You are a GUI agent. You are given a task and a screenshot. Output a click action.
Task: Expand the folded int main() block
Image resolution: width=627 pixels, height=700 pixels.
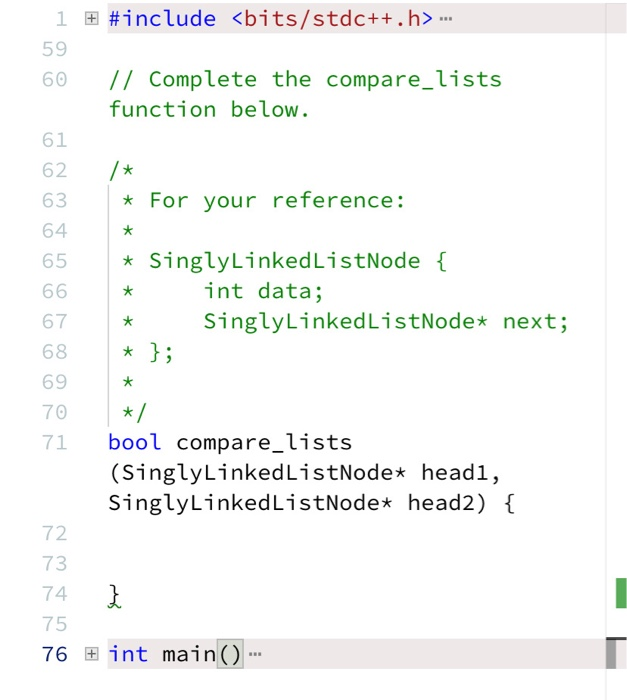(x=92, y=654)
